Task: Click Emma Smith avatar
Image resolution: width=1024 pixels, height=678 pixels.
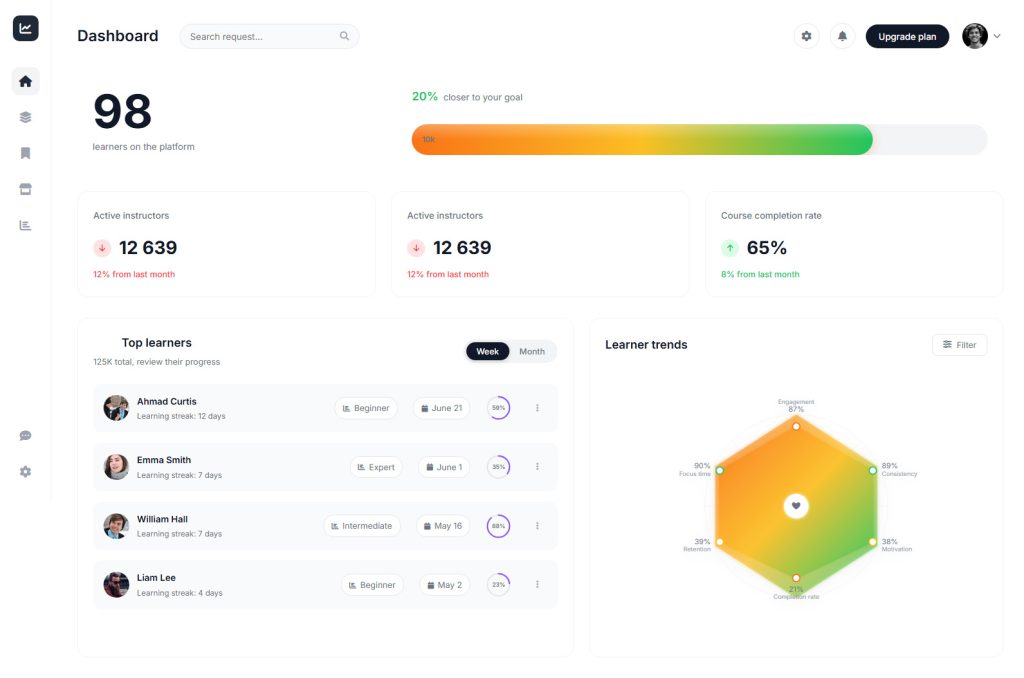Action: coord(116,467)
